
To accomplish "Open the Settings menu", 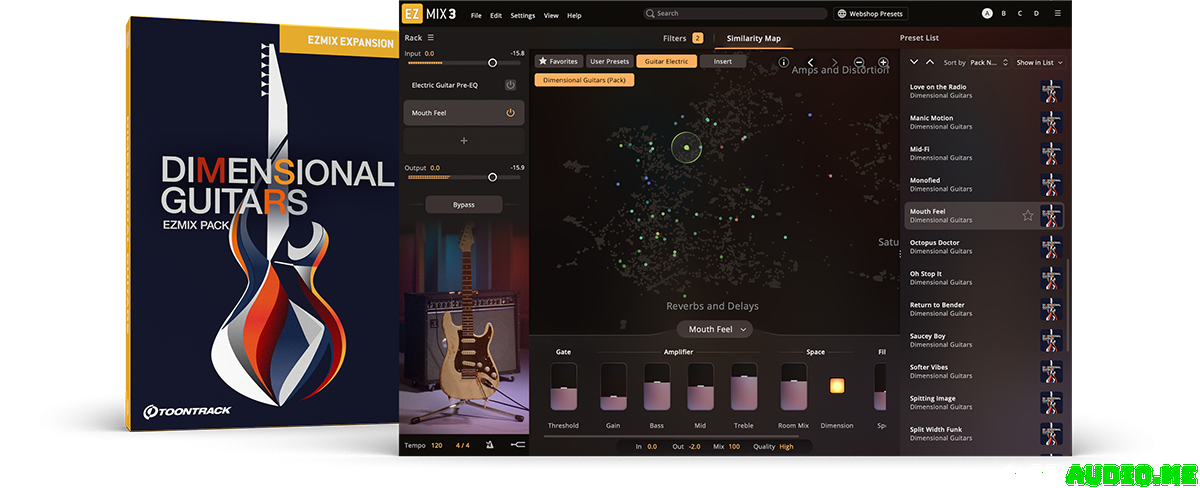I will click(x=522, y=16).
